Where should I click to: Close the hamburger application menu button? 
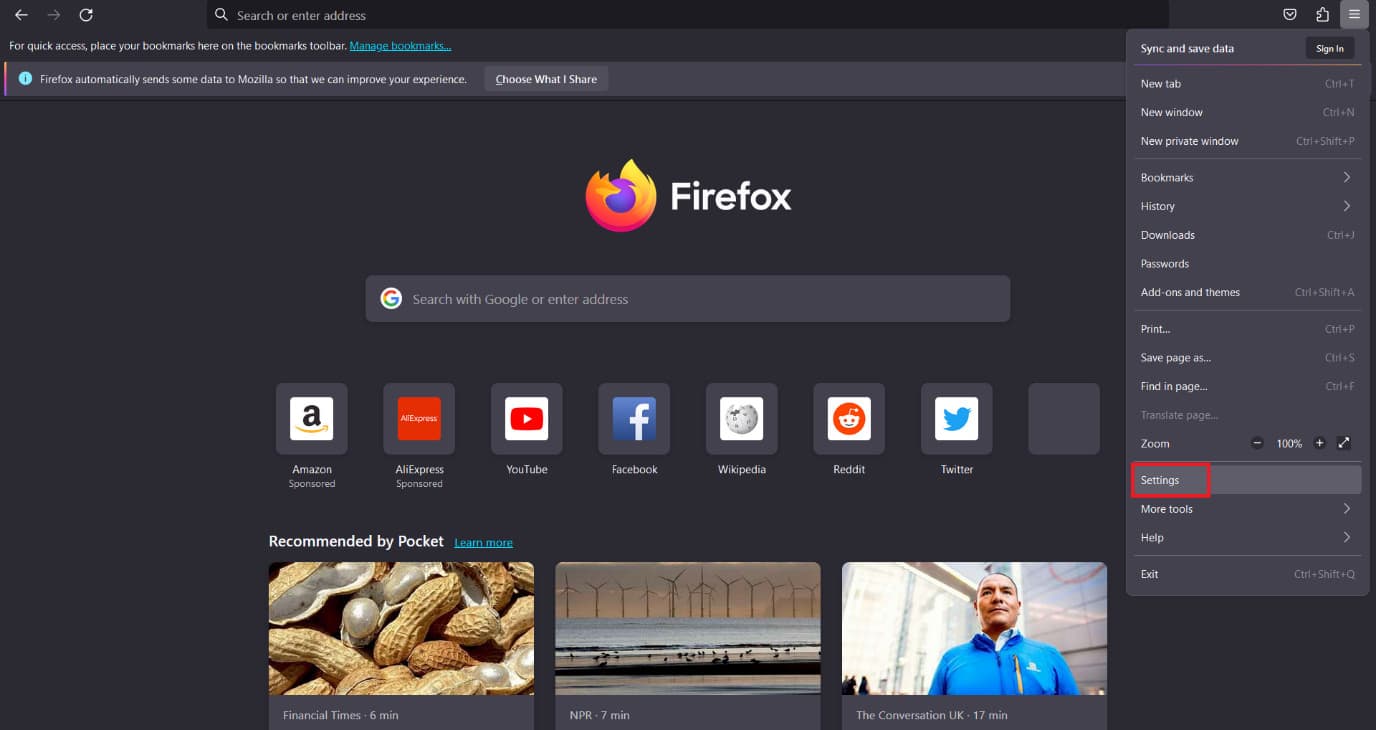pyautogui.click(x=1354, y=14)
